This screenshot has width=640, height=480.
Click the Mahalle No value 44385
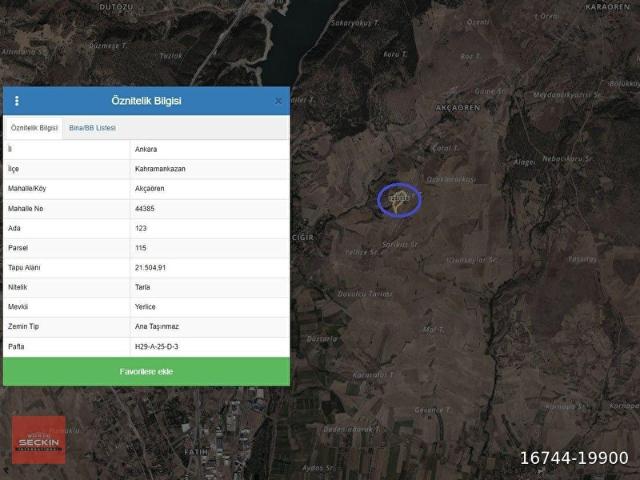pyautogui.click(x=145, y=208)
